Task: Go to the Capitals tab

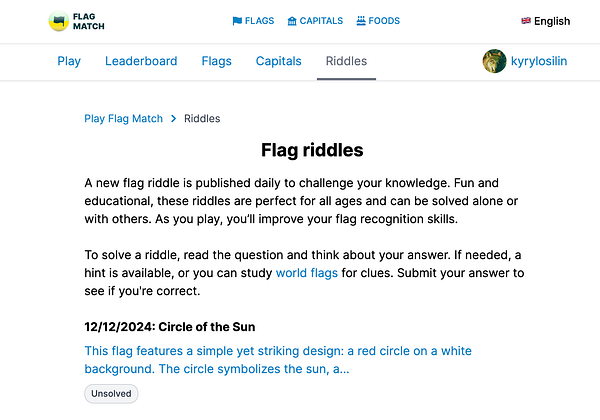Action: (278, 61)
